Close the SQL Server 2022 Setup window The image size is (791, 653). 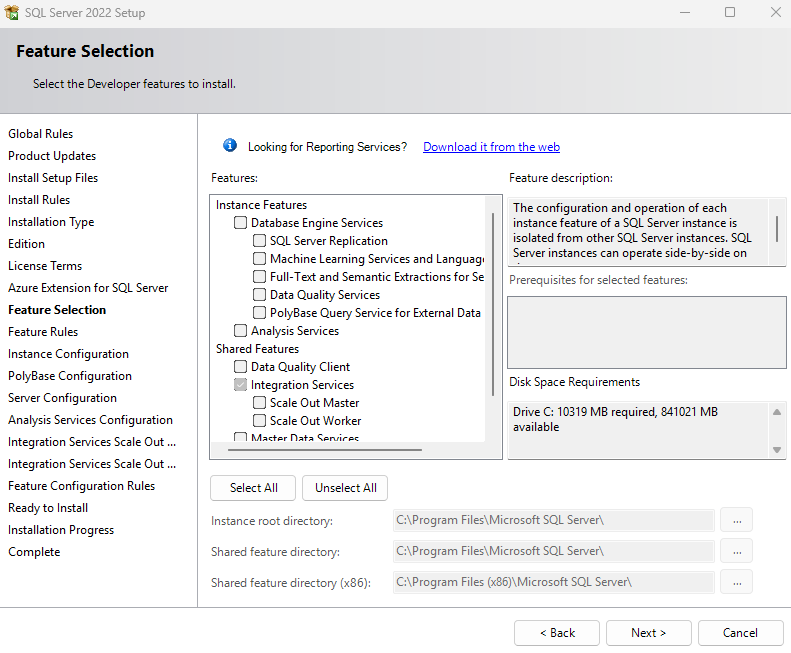coord(776,12)
